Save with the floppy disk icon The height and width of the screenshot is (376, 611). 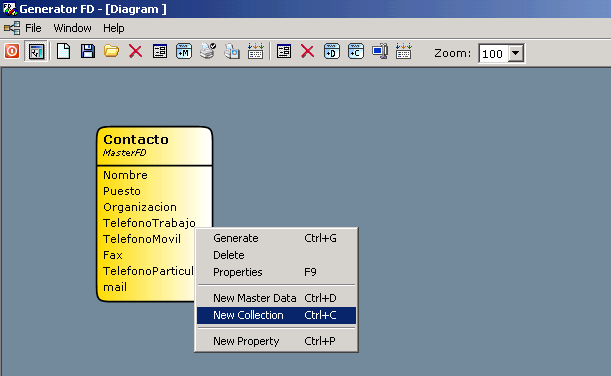88,51
